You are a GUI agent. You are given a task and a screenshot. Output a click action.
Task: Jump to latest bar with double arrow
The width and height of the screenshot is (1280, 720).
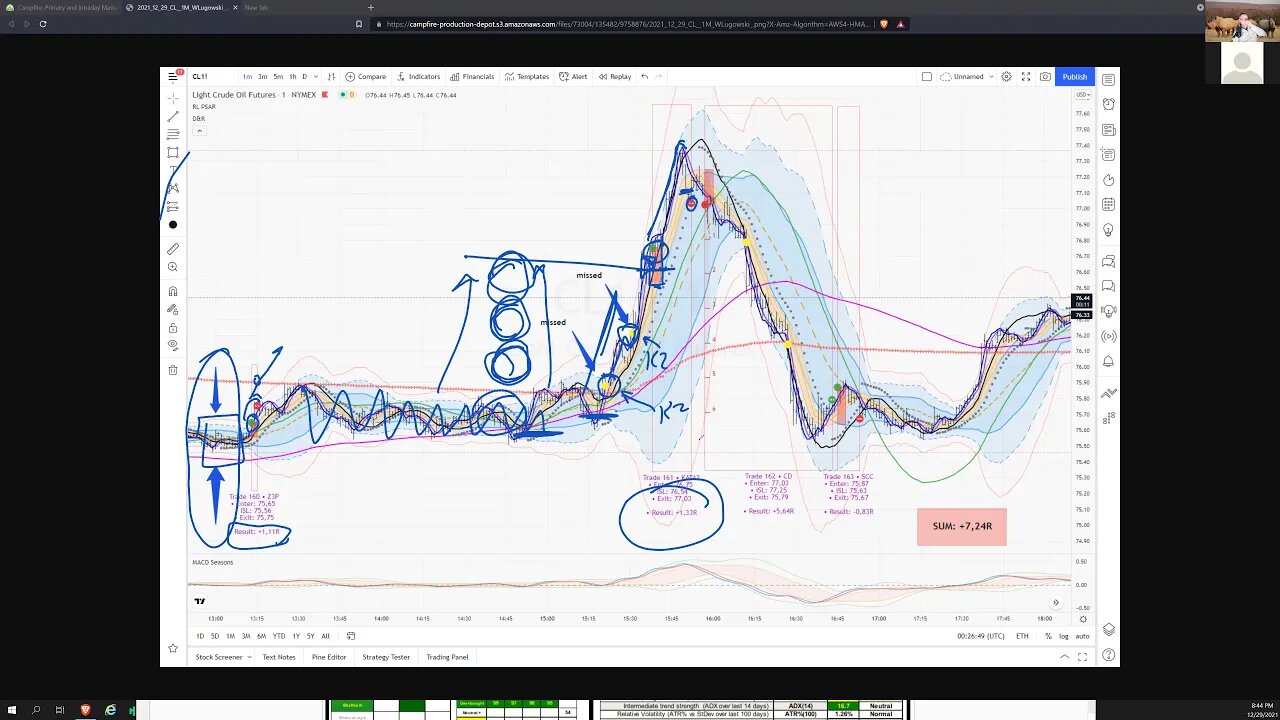coord(1055,602)
